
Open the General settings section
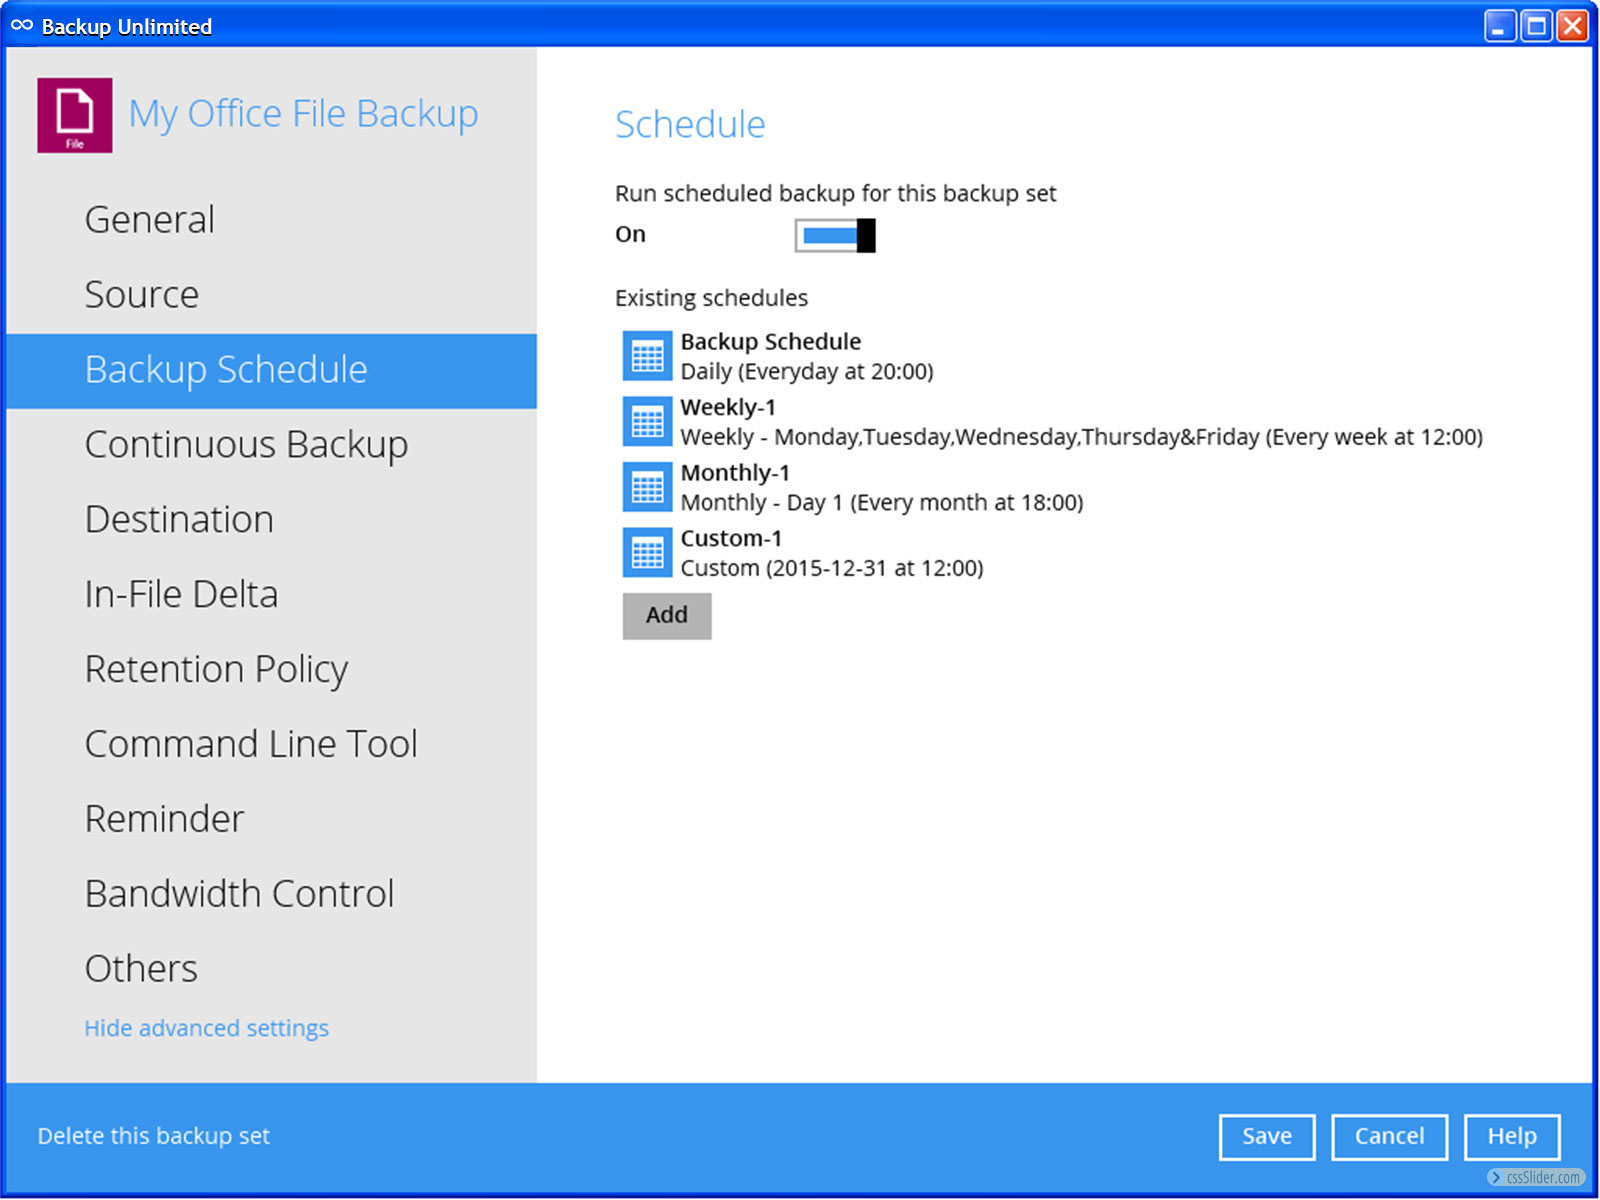[x=150, y=220]
